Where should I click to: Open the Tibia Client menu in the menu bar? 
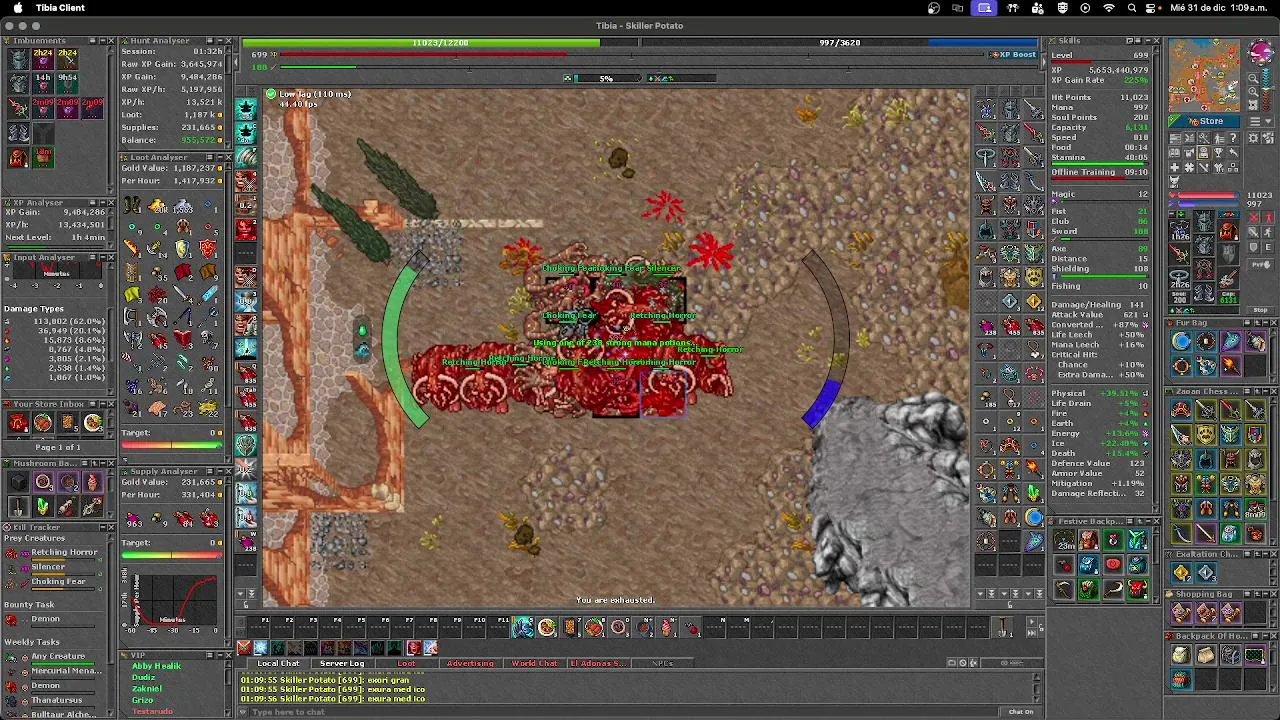point(60,8)
